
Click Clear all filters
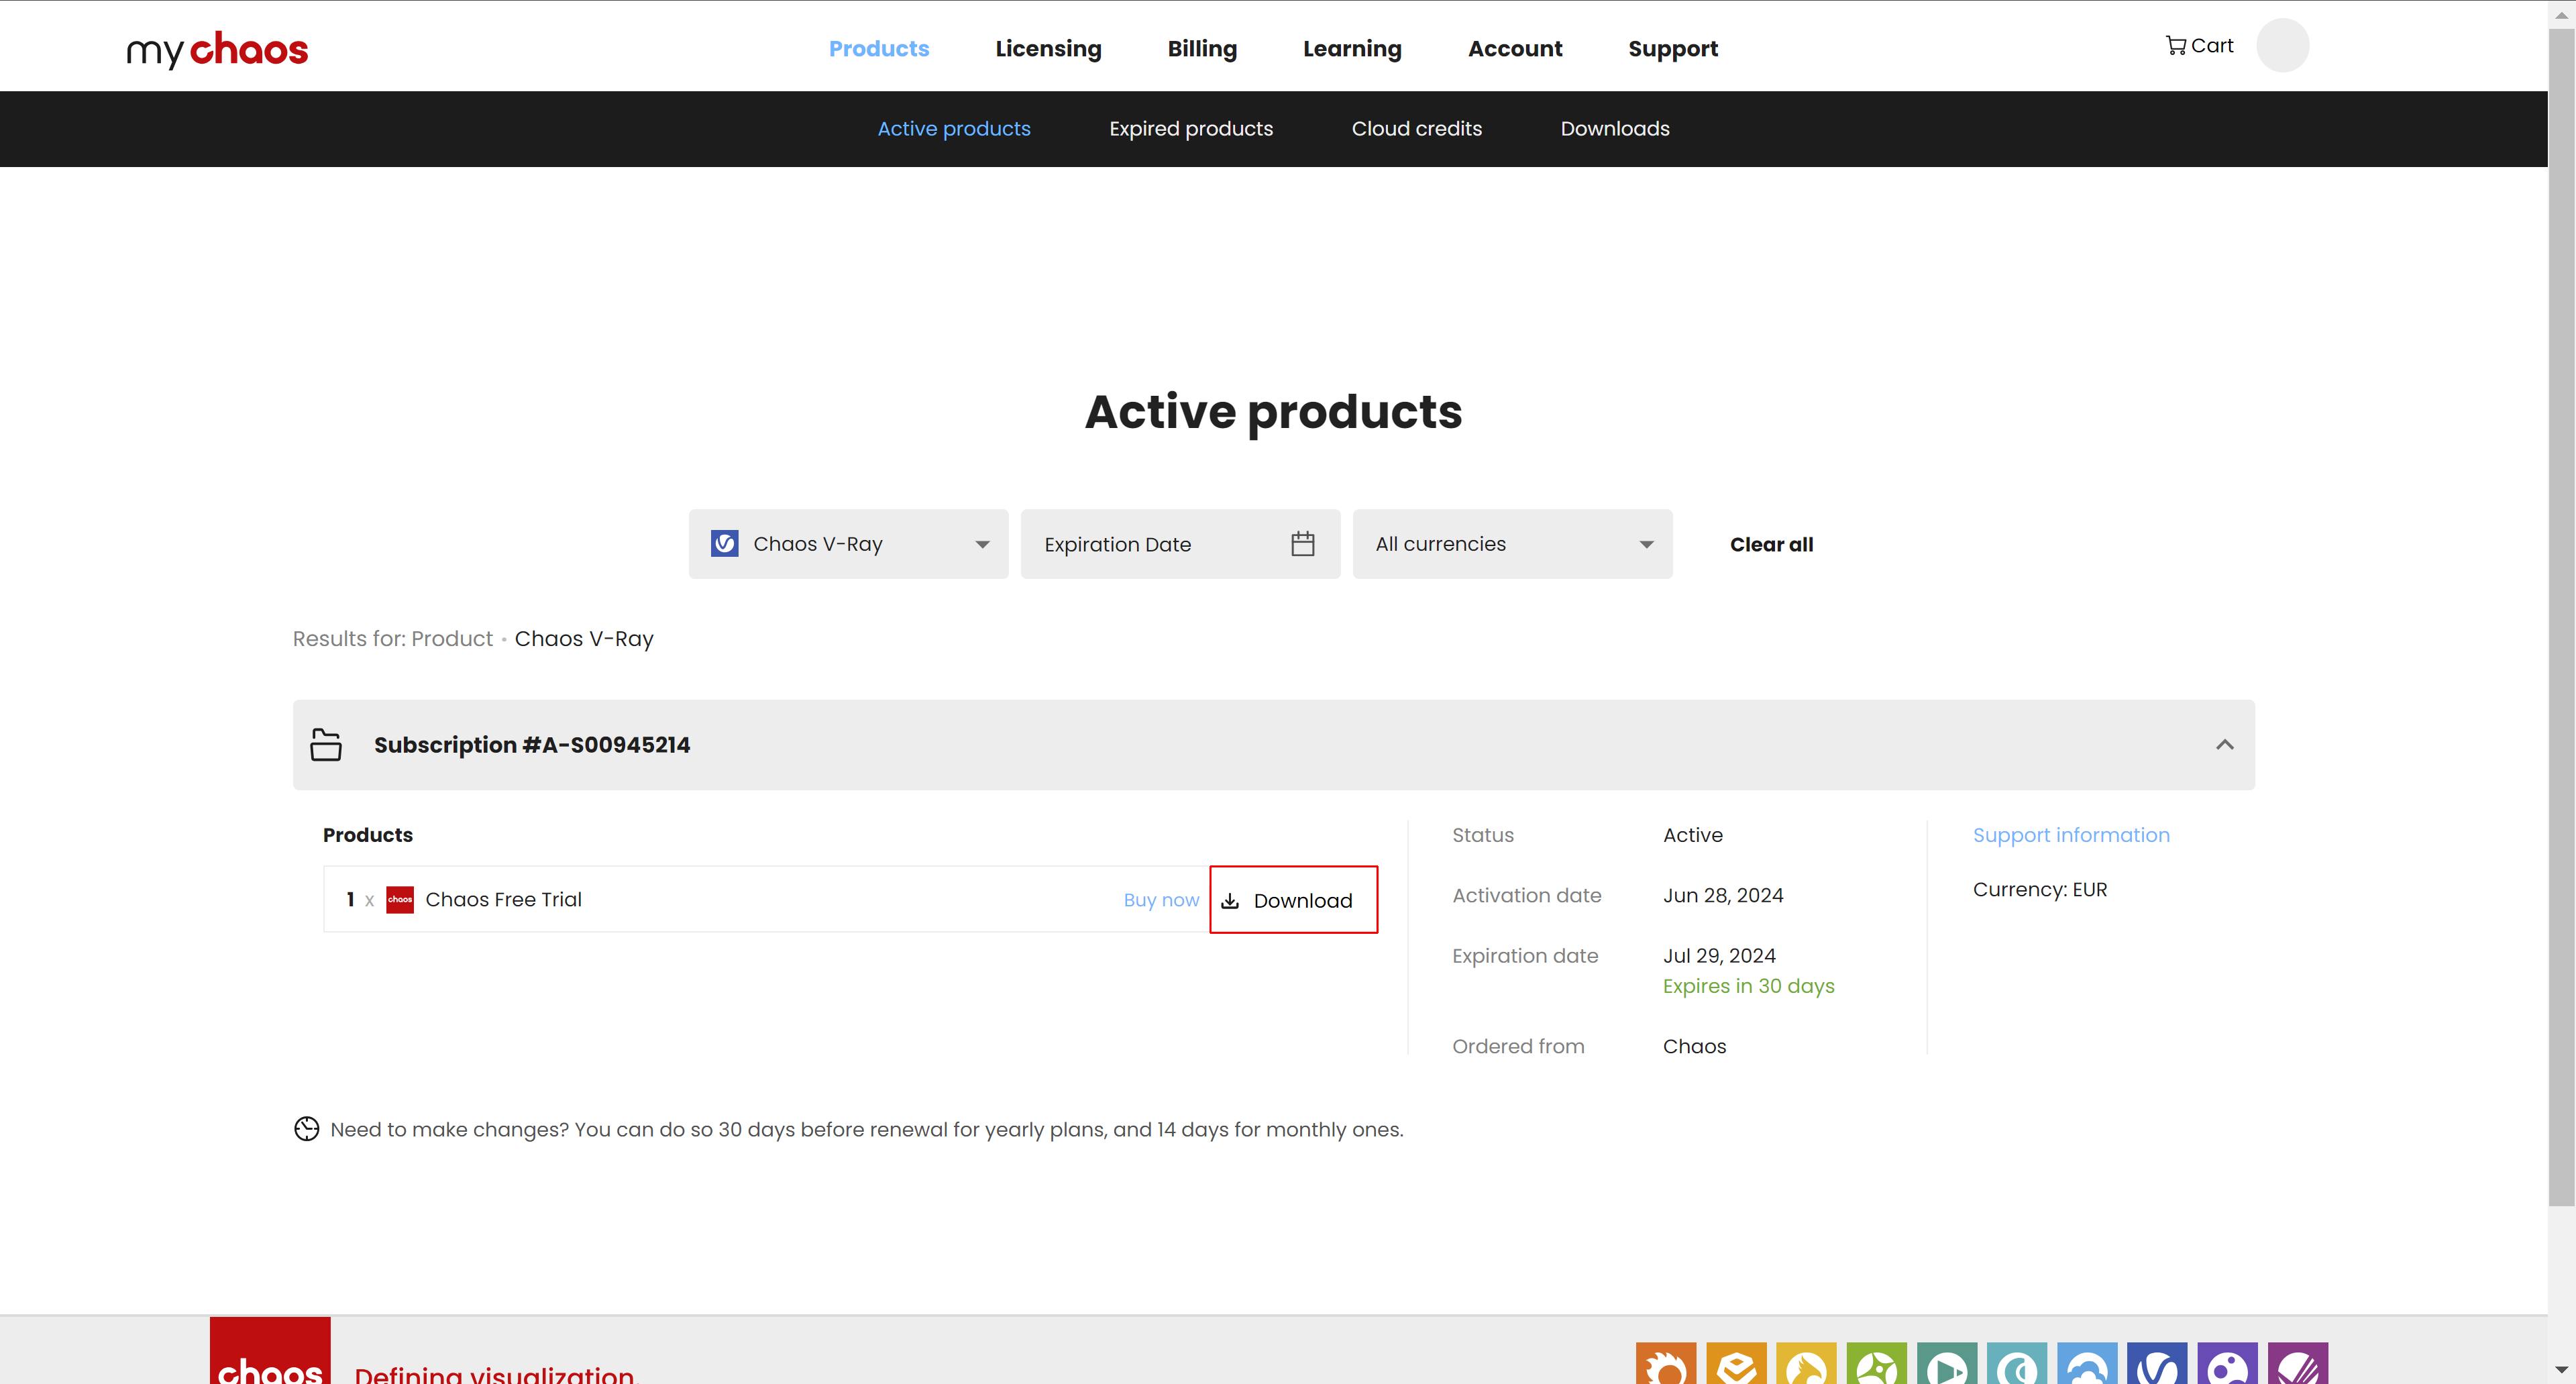(x=1771, y=545)
